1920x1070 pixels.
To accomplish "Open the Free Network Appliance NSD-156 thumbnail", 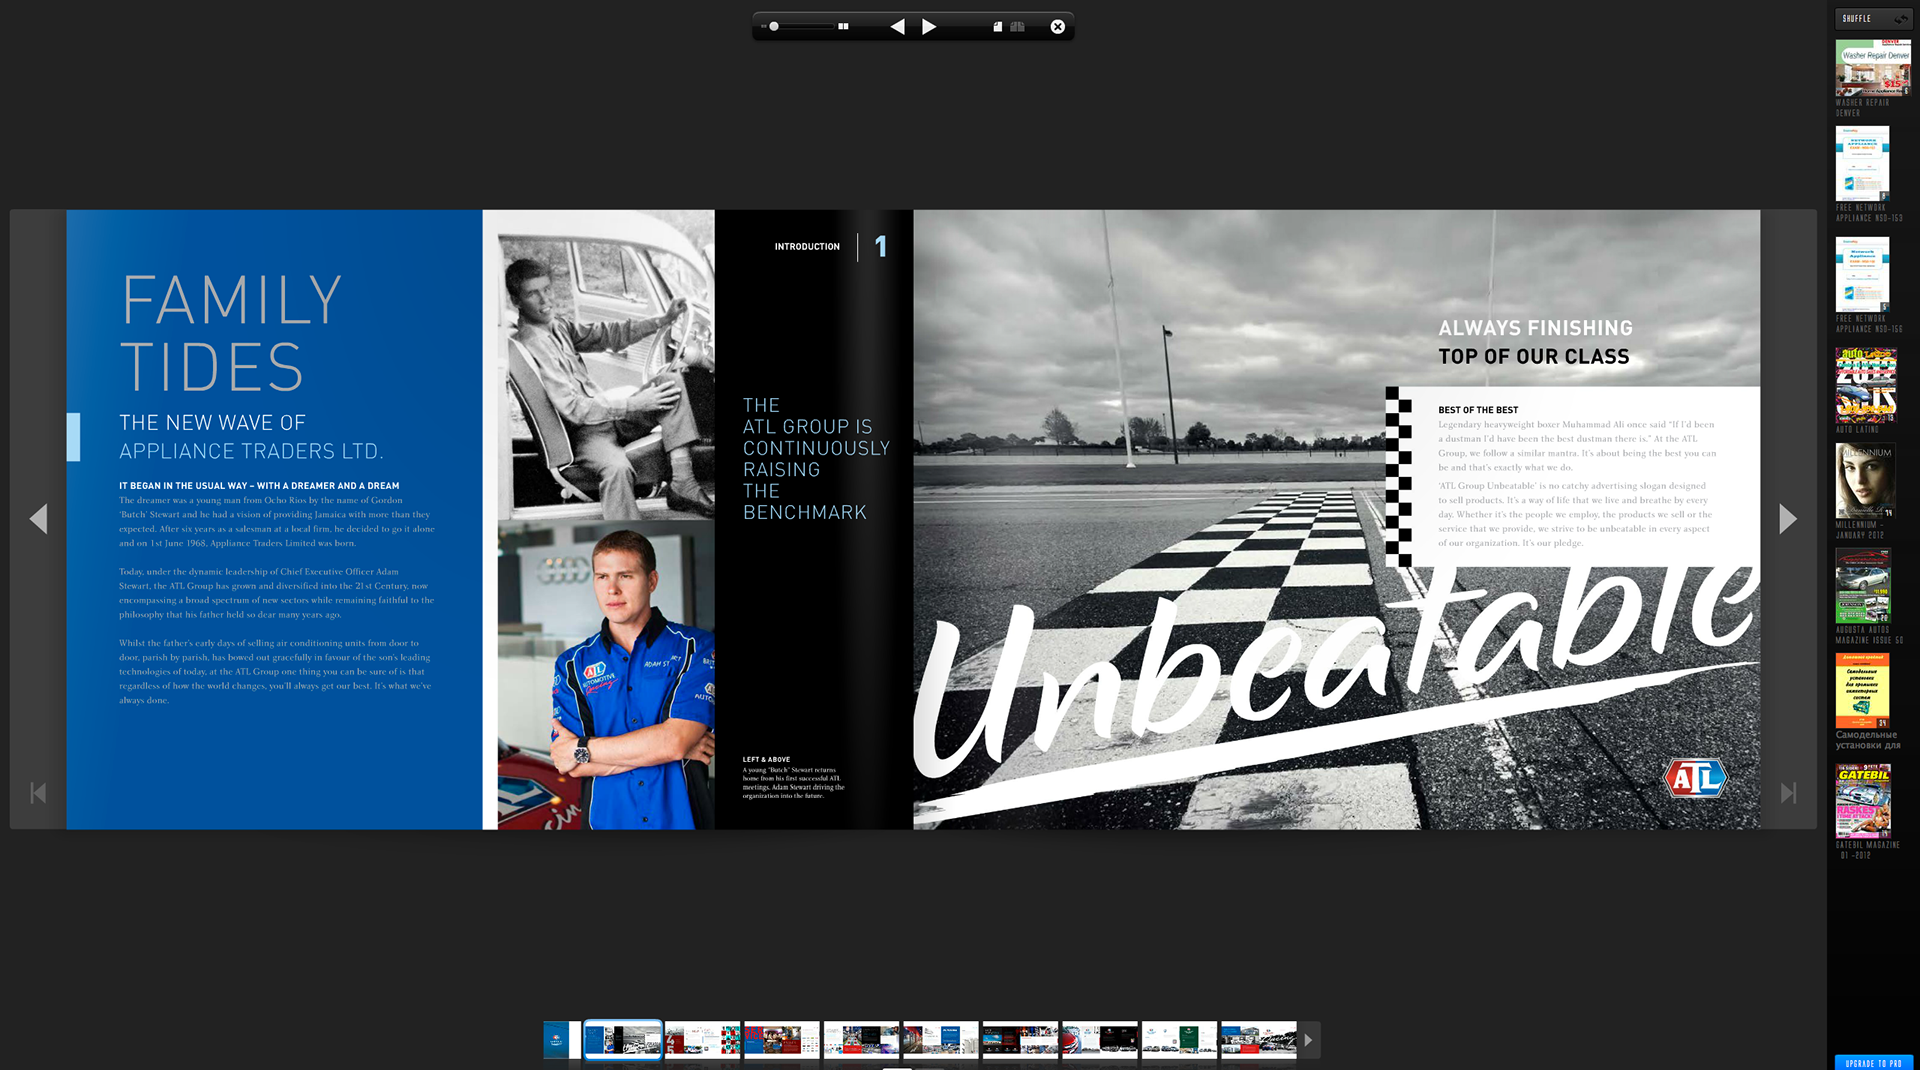I will 1862,275.
